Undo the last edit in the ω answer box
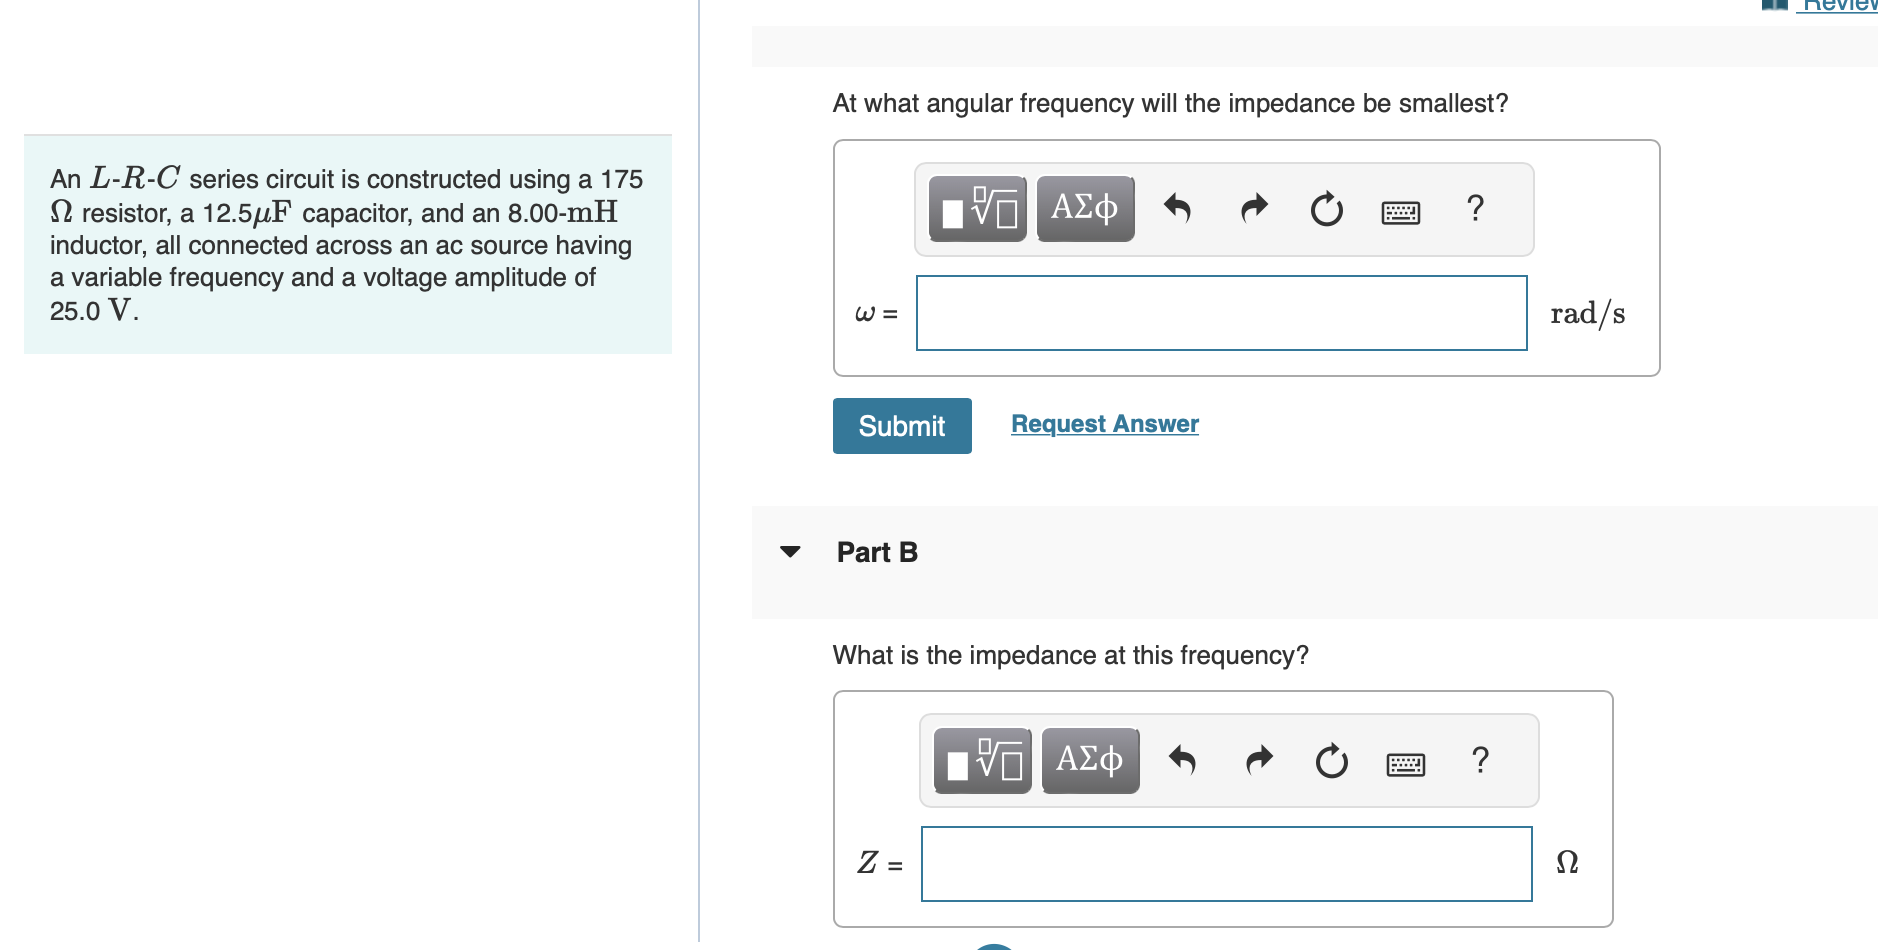This screenshot has width=1878, height=950. point(1179,208)
